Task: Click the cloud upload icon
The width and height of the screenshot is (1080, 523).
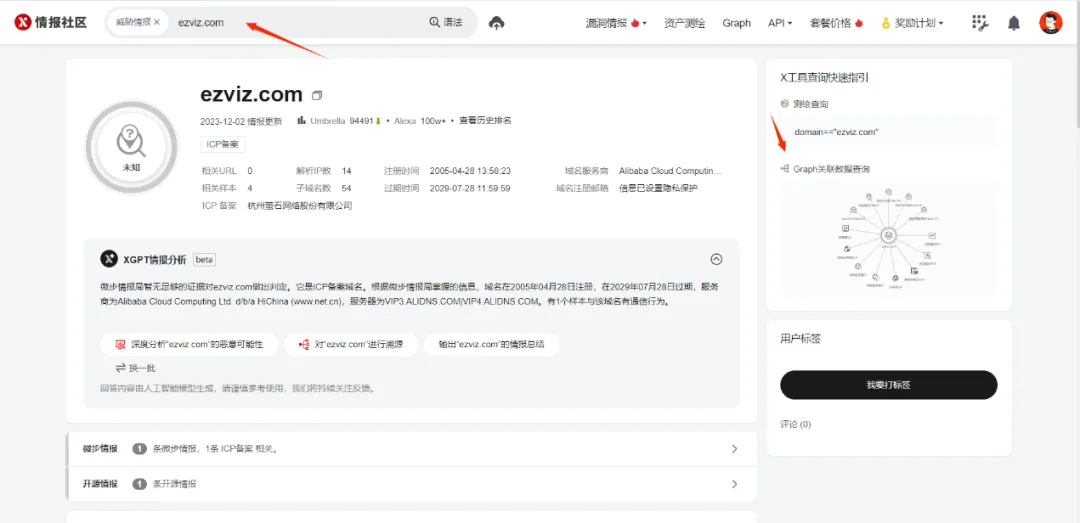Action: pos(497,22)
